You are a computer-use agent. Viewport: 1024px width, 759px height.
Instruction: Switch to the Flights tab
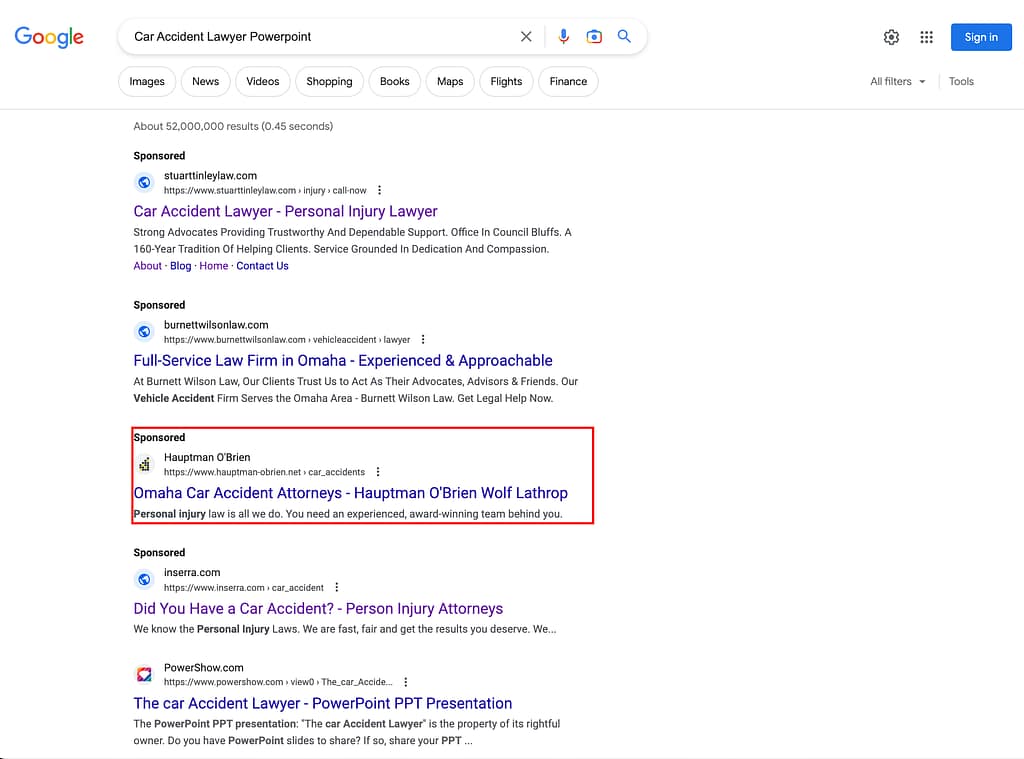506,82
